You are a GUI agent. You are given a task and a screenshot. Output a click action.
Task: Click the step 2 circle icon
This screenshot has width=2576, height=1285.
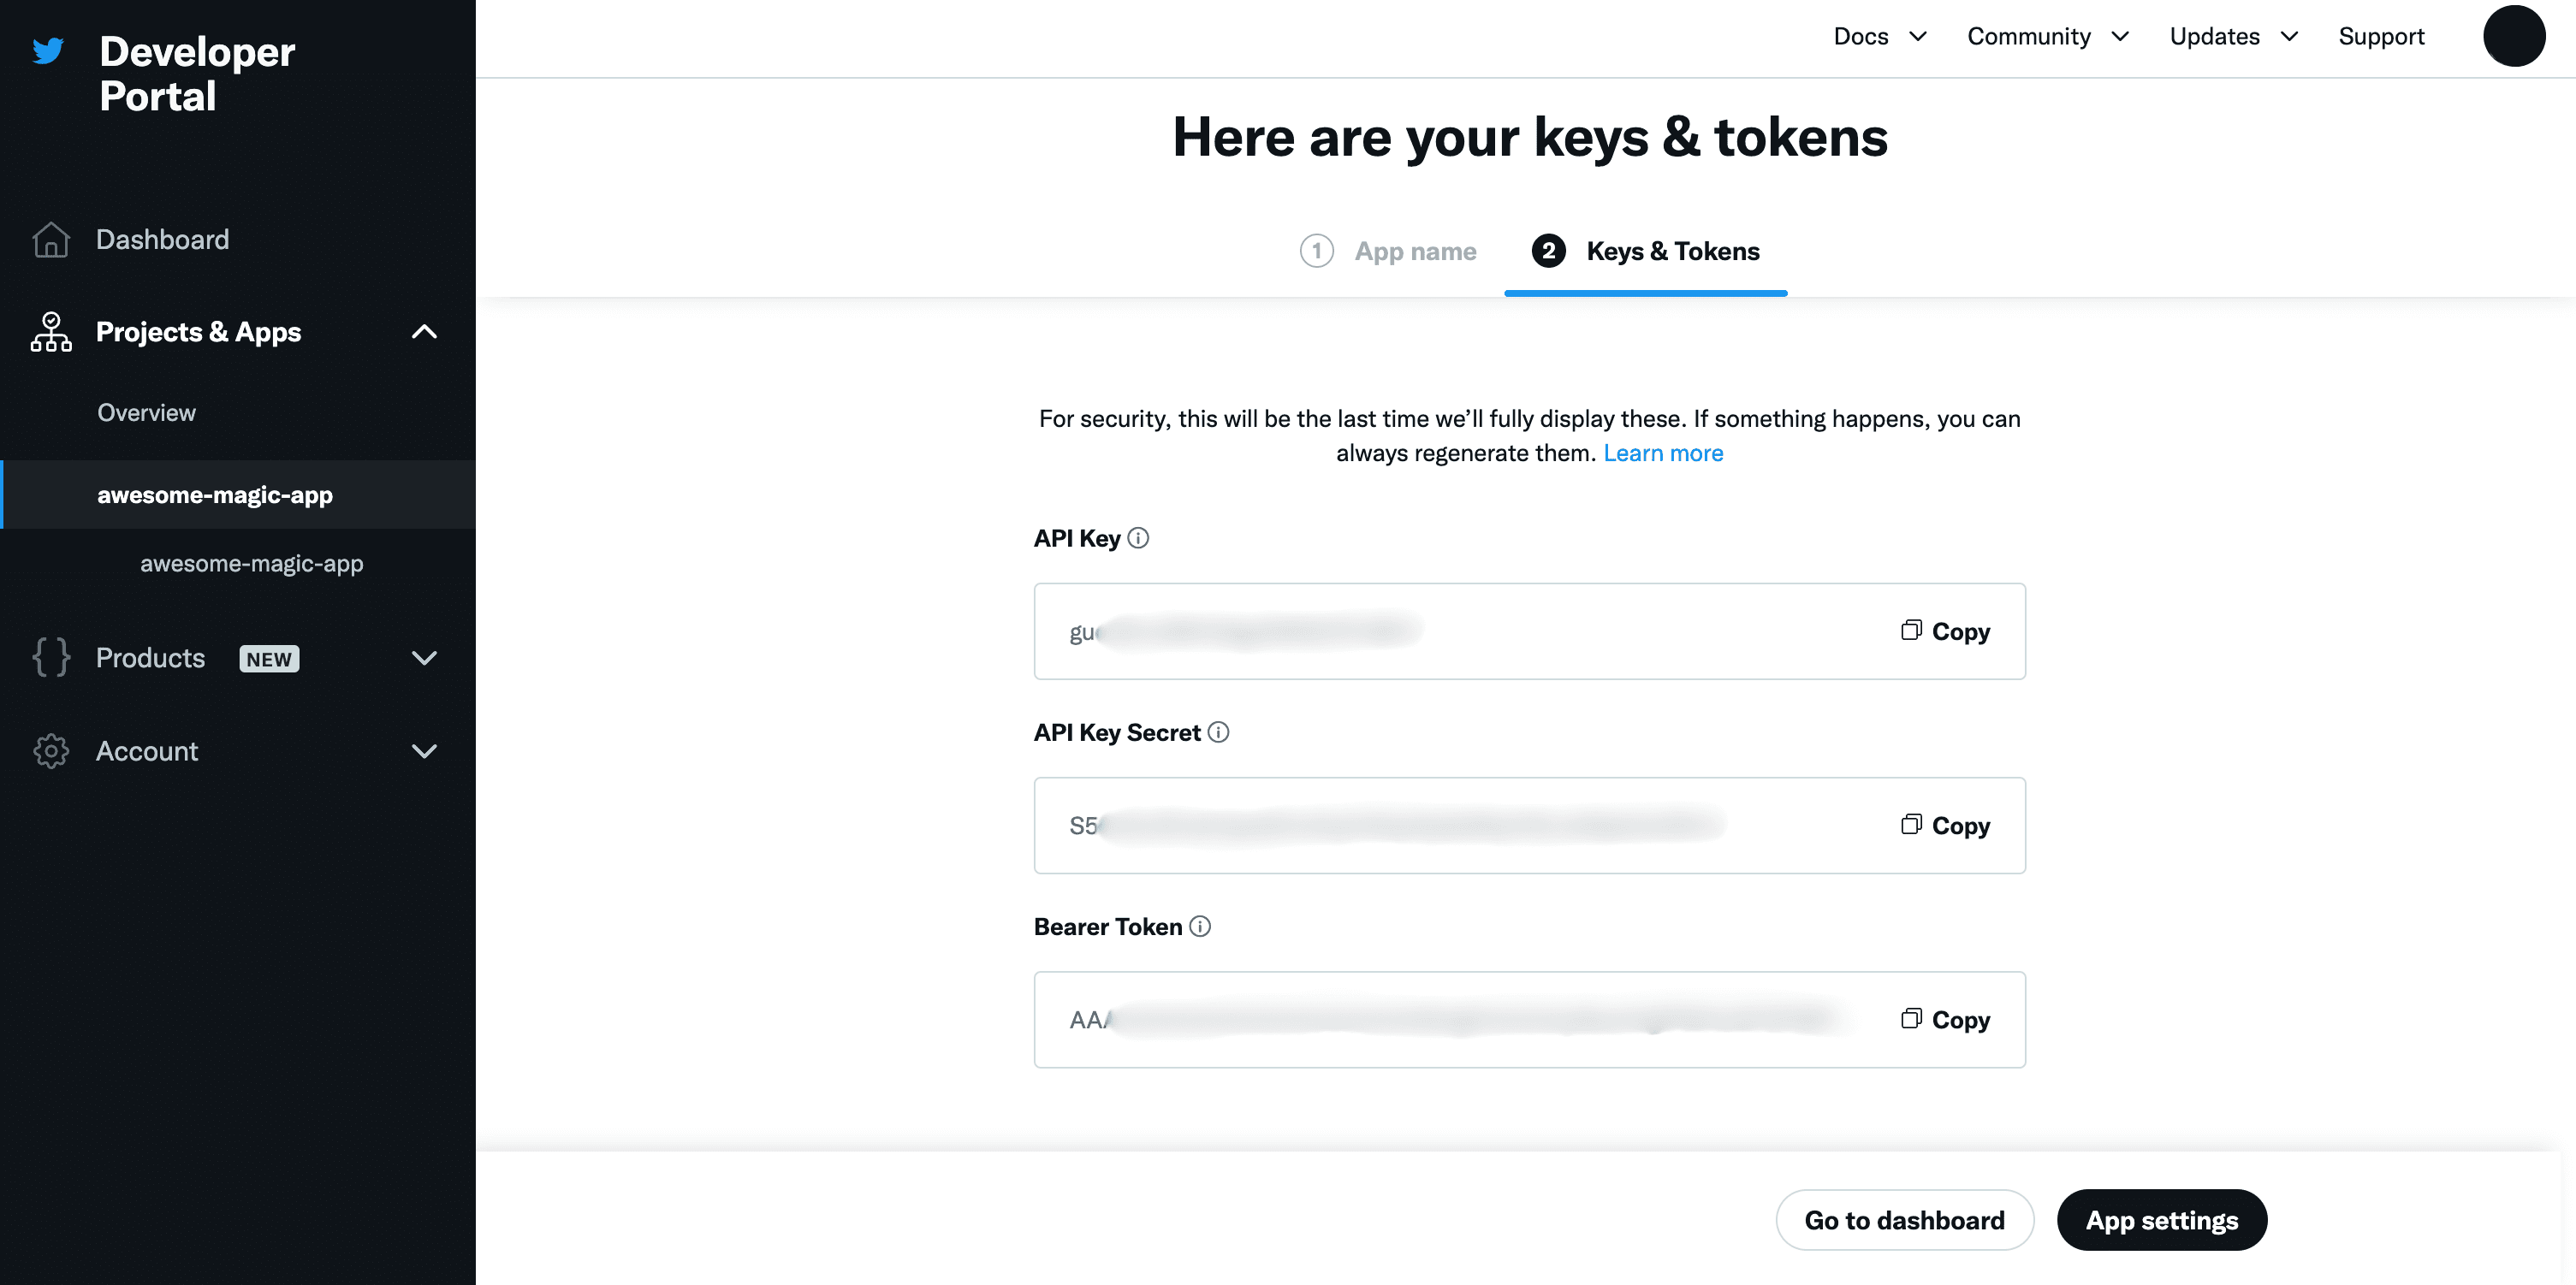[x=1549, y=250]
